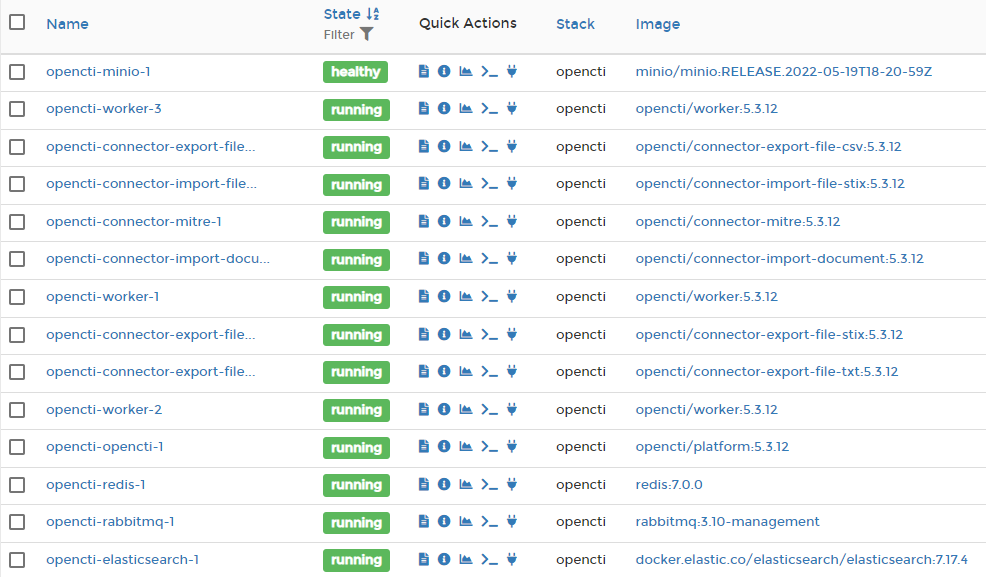View logs of opencti-elasticsearch-1

(423, 560)
